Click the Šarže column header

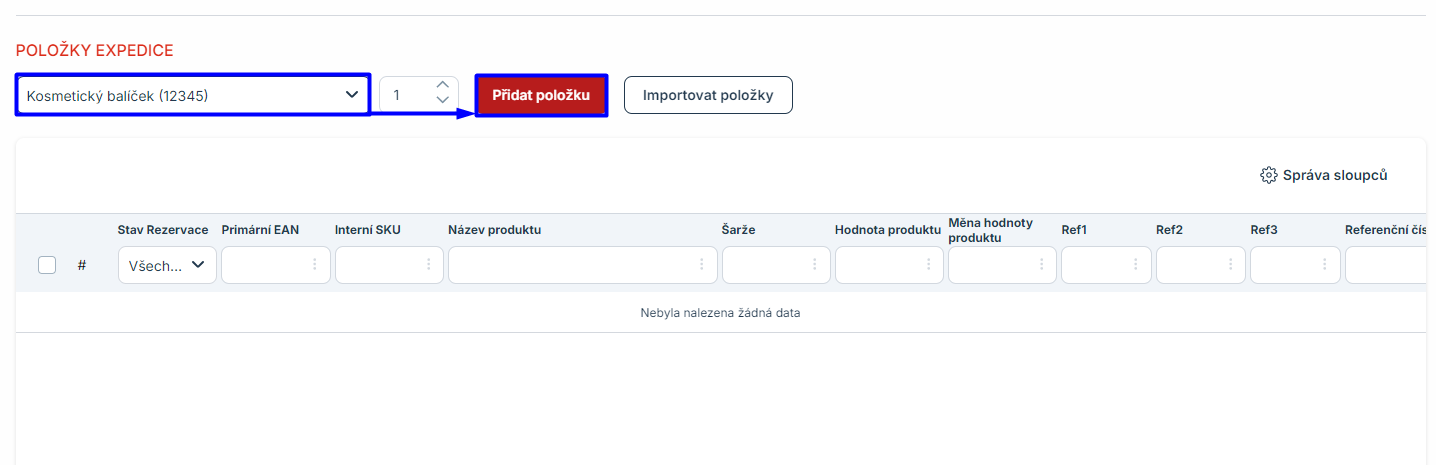[738, 230]
